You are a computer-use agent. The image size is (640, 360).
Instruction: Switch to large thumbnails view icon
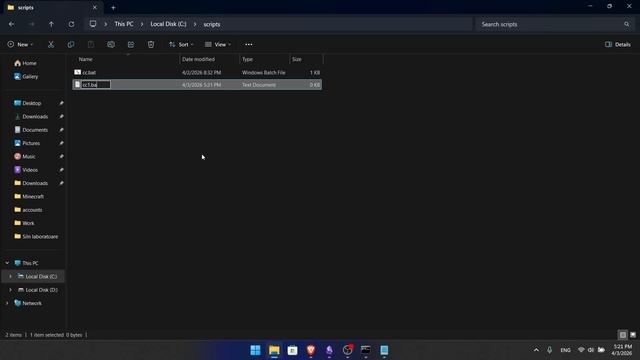tap(633, 335)
